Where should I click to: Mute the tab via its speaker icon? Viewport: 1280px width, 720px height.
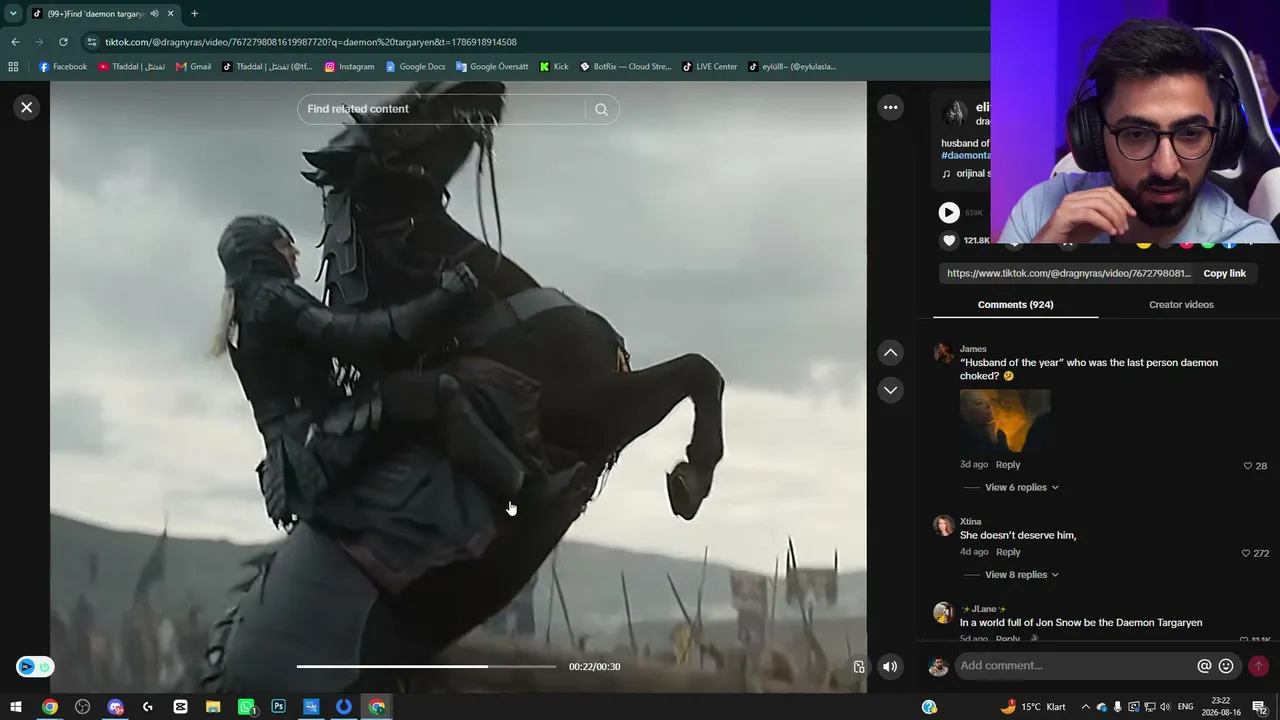[154, 14]
